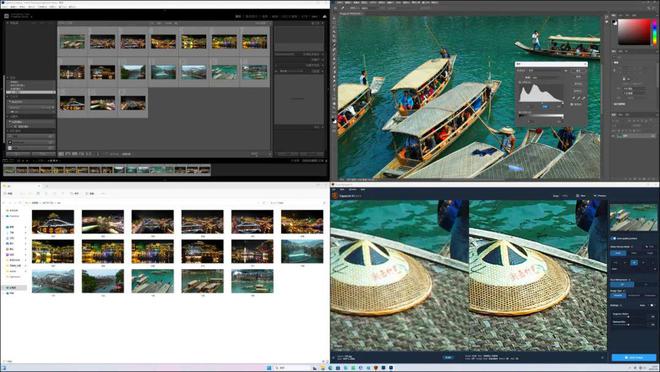Screen dimensions: 660x372
Task: Open the File menu in Photoshop
Action: [x=340, y=3]
